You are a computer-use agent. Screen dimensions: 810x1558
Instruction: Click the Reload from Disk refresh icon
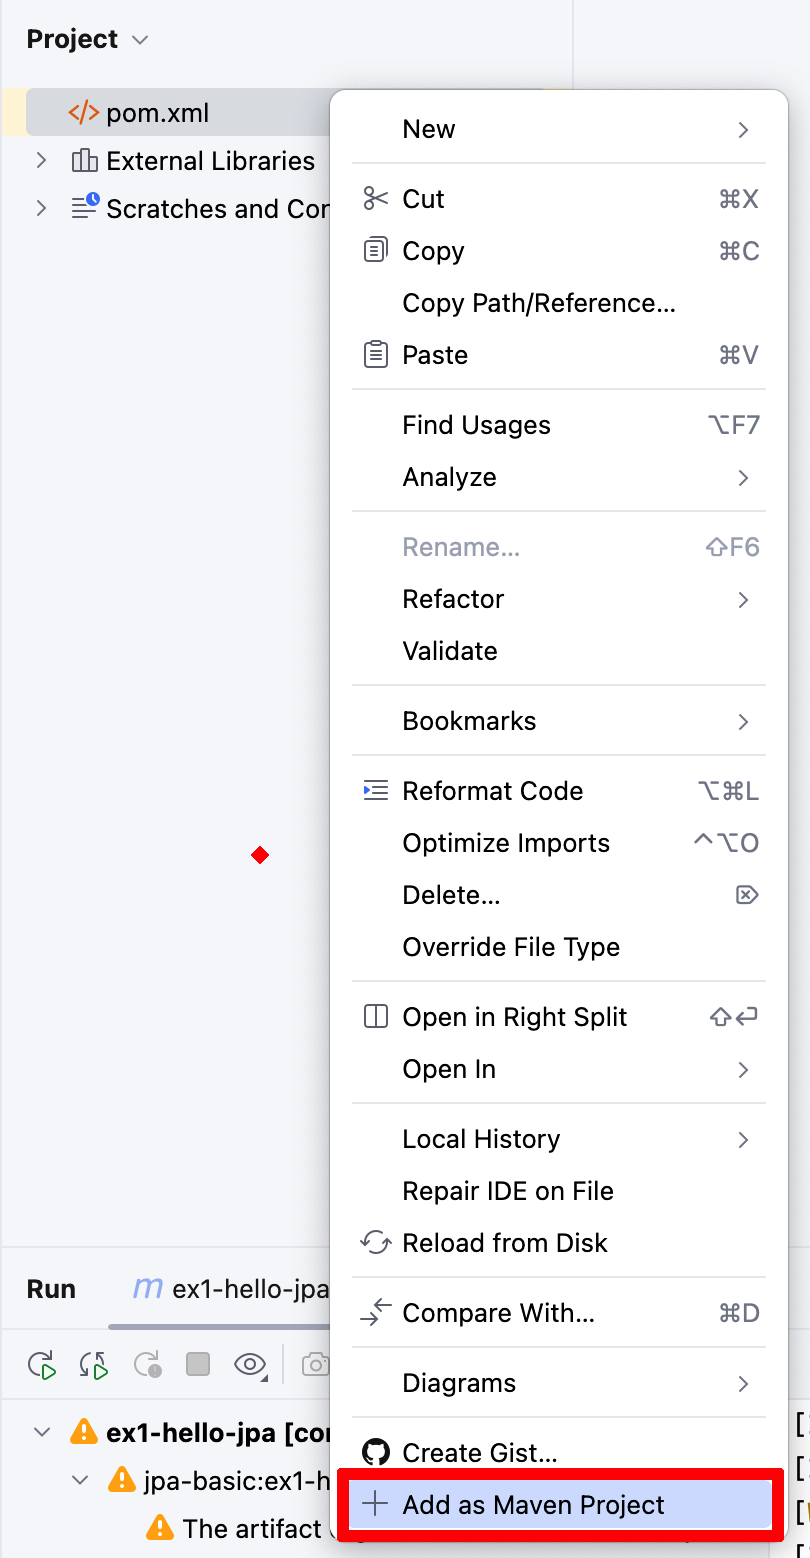[x=375, y=1243]
